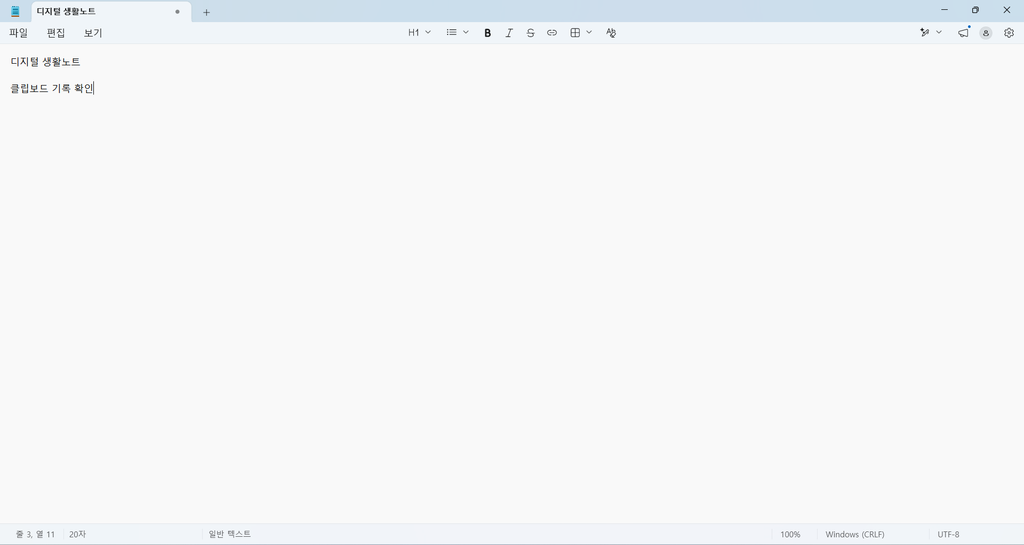
Task: Close tab via unsaved dot indicator
Action: click(x=177, y=12)
